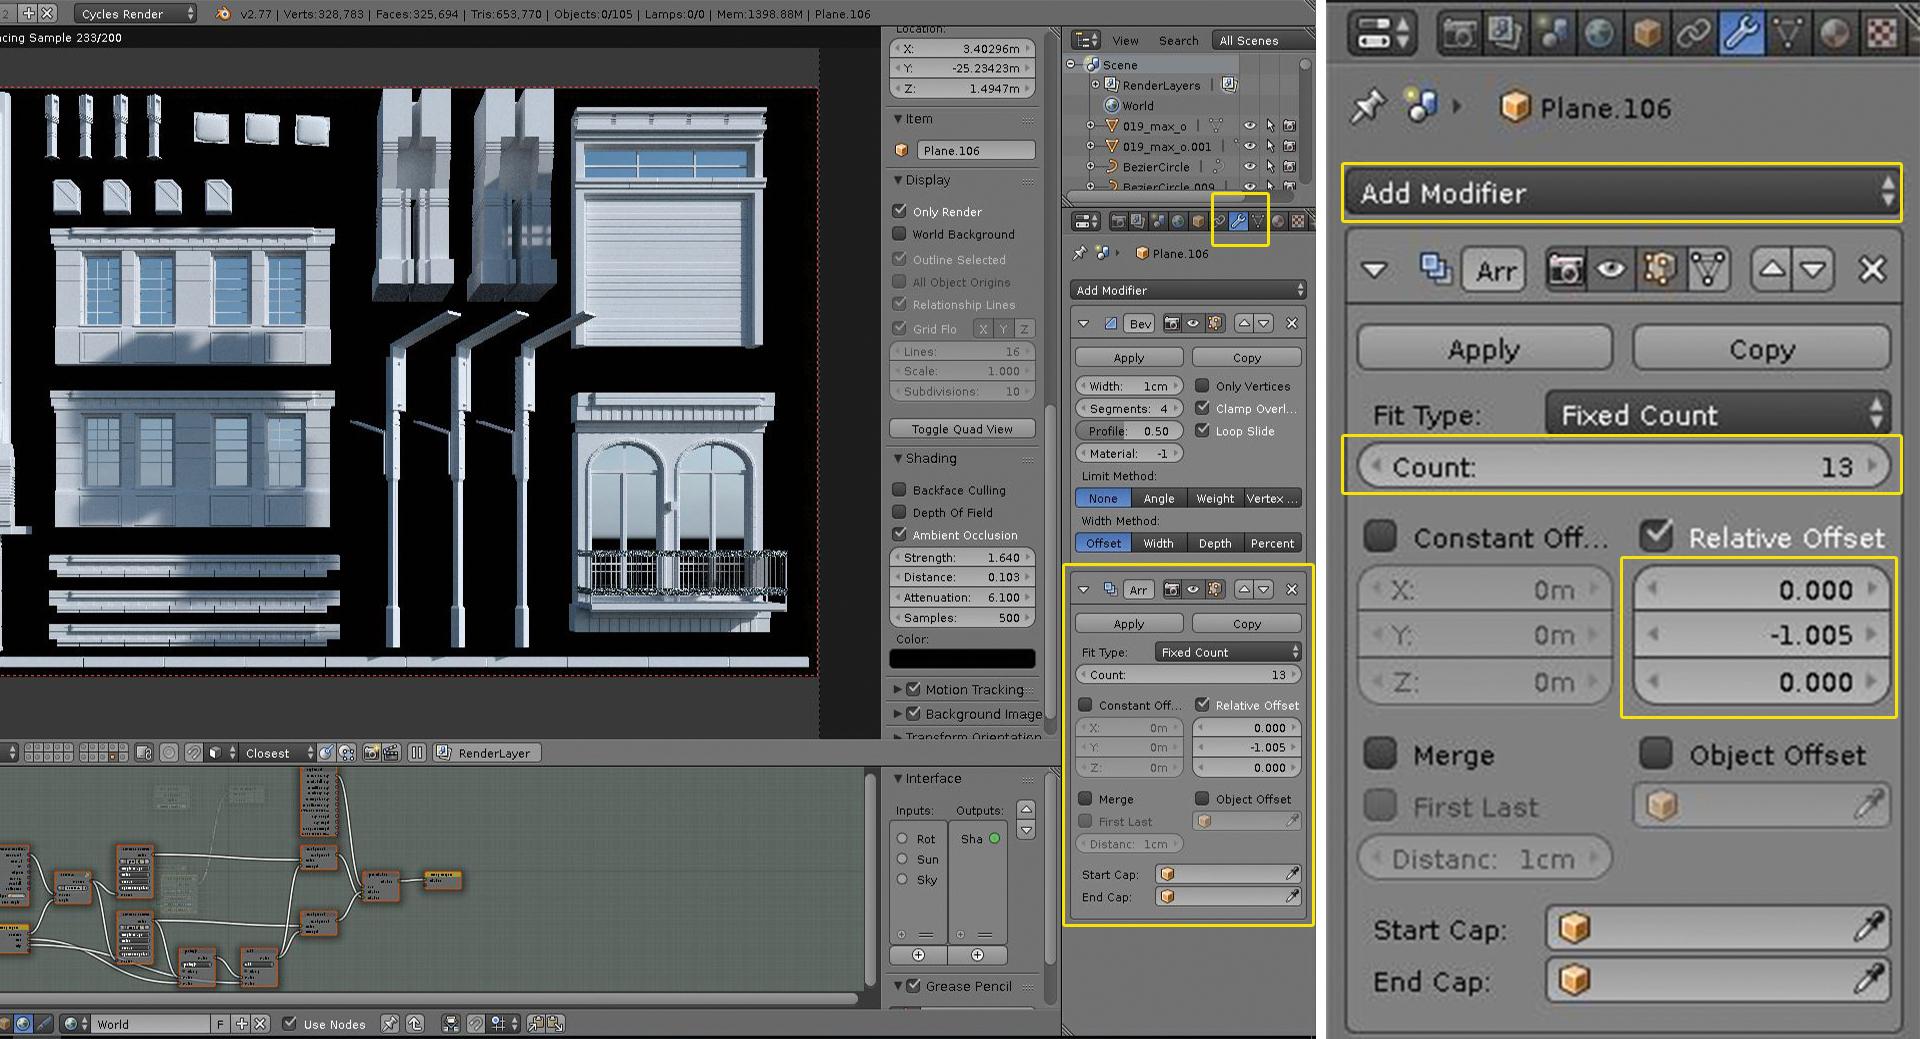Open the World properties globe icon

(x=1597, y=33)
